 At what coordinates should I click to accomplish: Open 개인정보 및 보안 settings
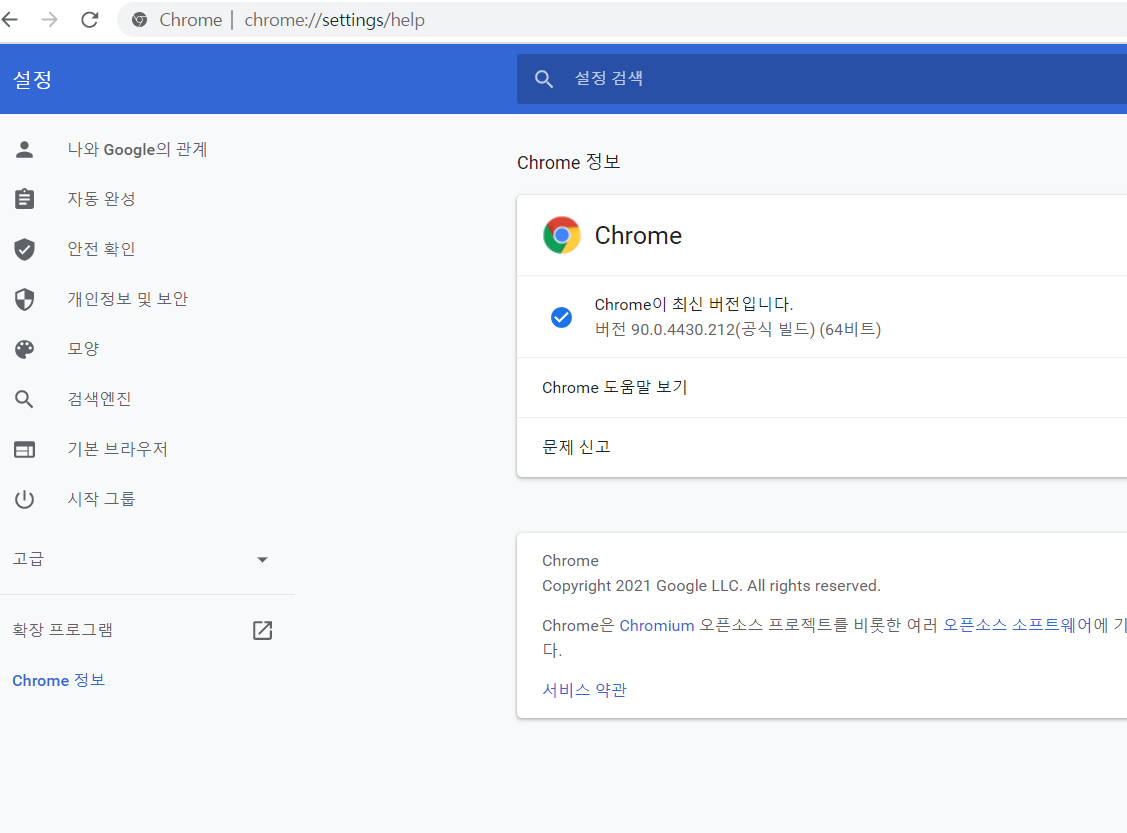(128, 299)
